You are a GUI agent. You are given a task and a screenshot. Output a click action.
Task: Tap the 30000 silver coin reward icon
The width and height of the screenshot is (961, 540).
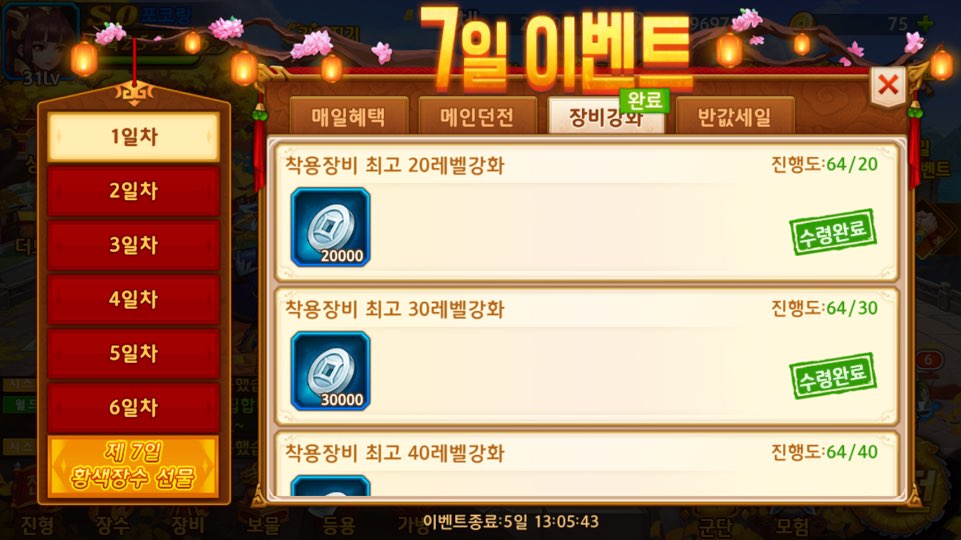pyautogui.click(x=330, y=371)
